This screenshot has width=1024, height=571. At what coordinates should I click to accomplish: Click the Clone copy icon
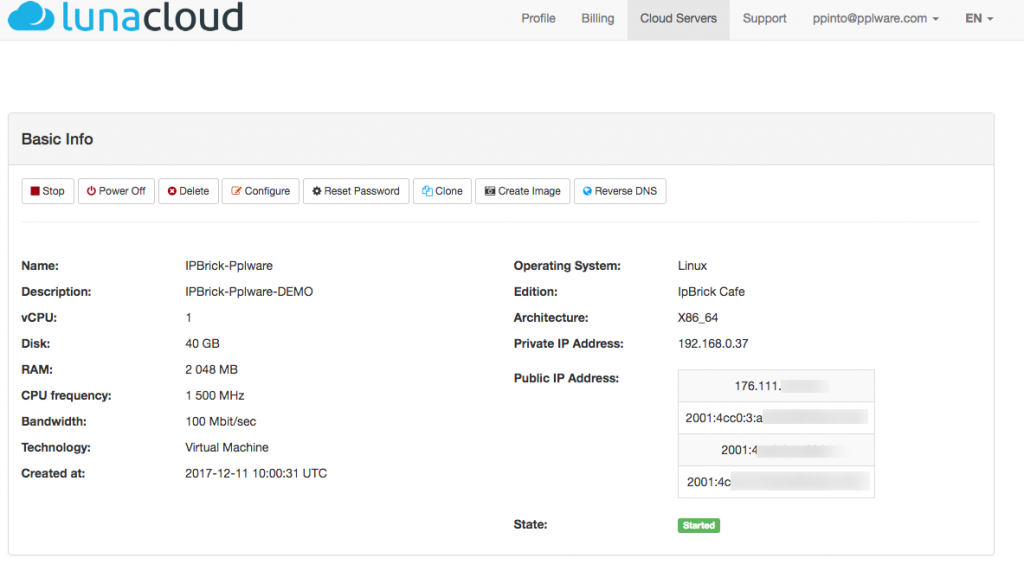(427, 191)
